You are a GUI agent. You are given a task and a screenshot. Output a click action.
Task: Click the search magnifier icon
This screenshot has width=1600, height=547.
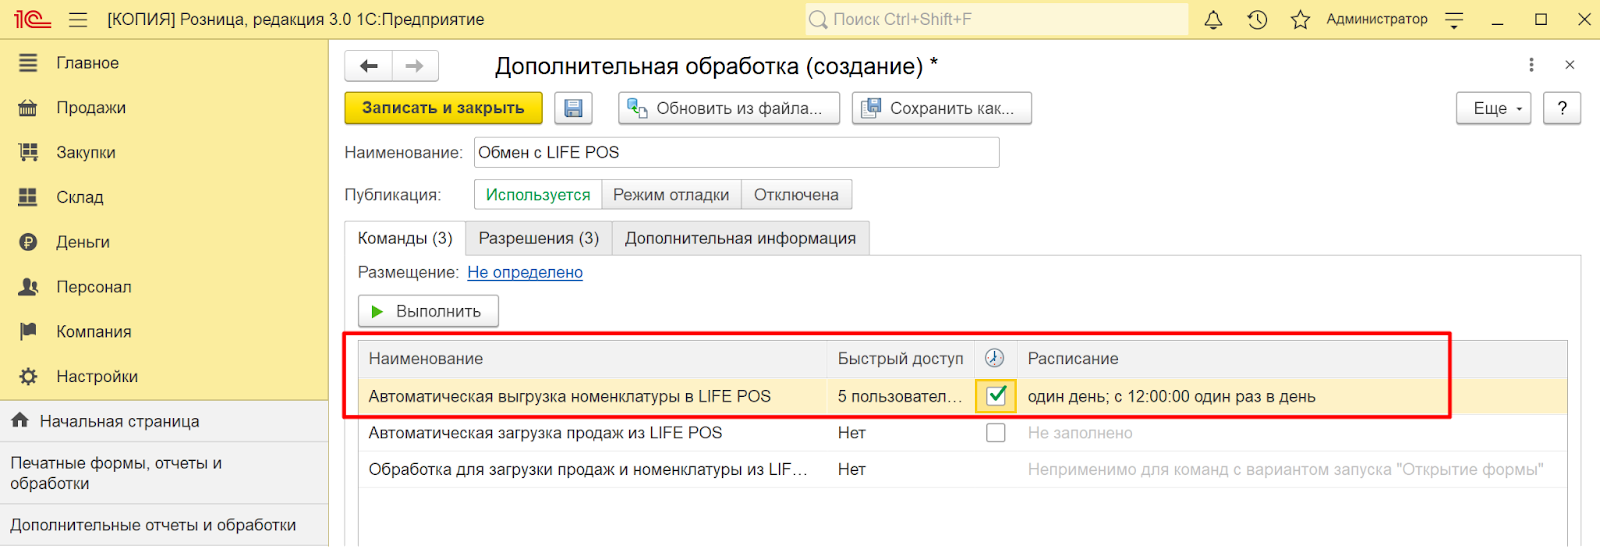(818, 20)
